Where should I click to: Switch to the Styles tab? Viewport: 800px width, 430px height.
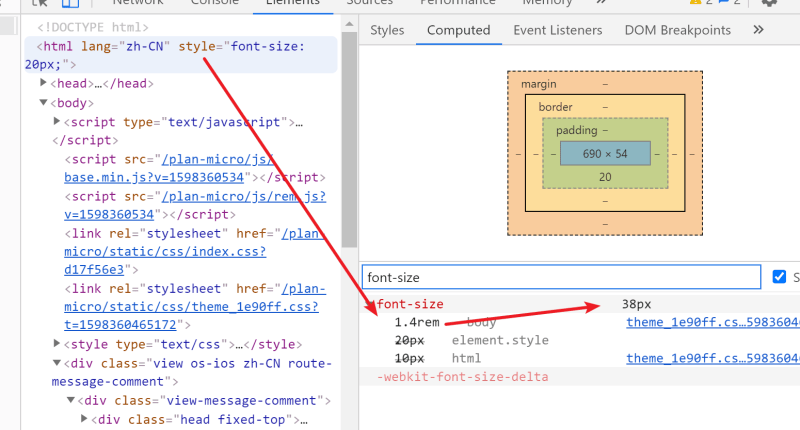pyautogui.click(x=387, y=30)
